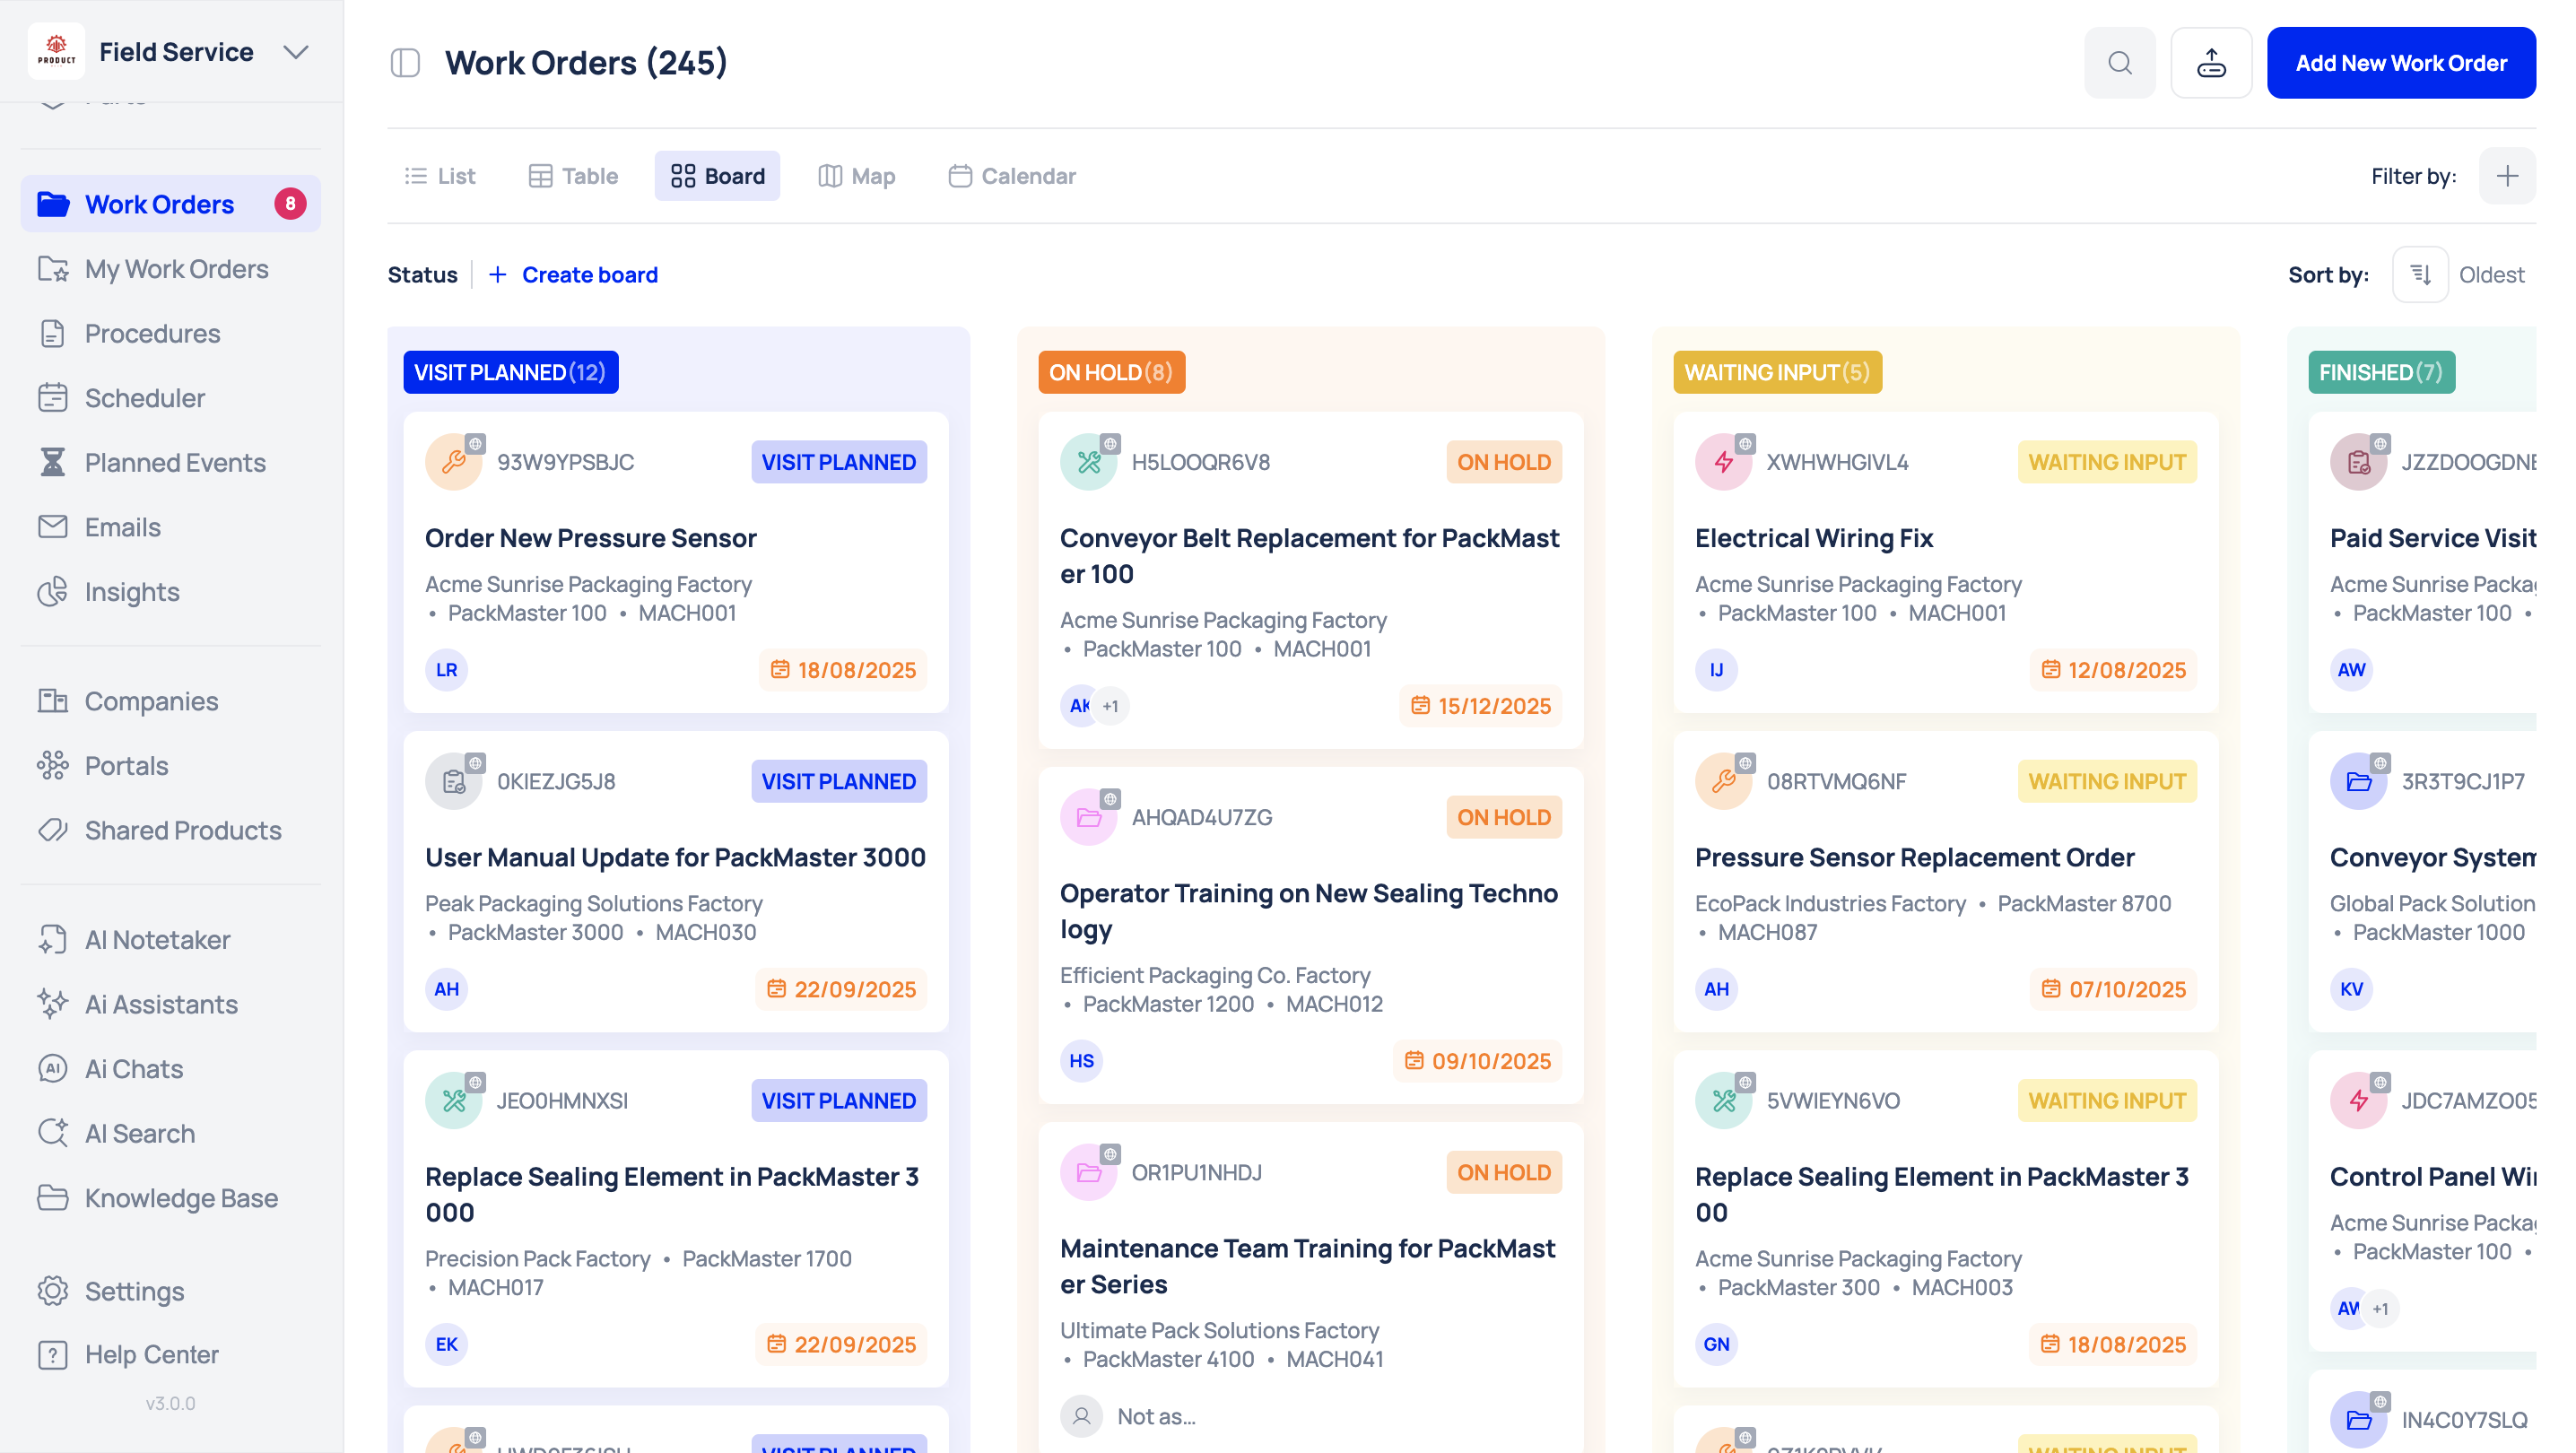Toggle sort order to Oldest
The width and height of the screenshot is (2576, 1453).
[2419, 274]
